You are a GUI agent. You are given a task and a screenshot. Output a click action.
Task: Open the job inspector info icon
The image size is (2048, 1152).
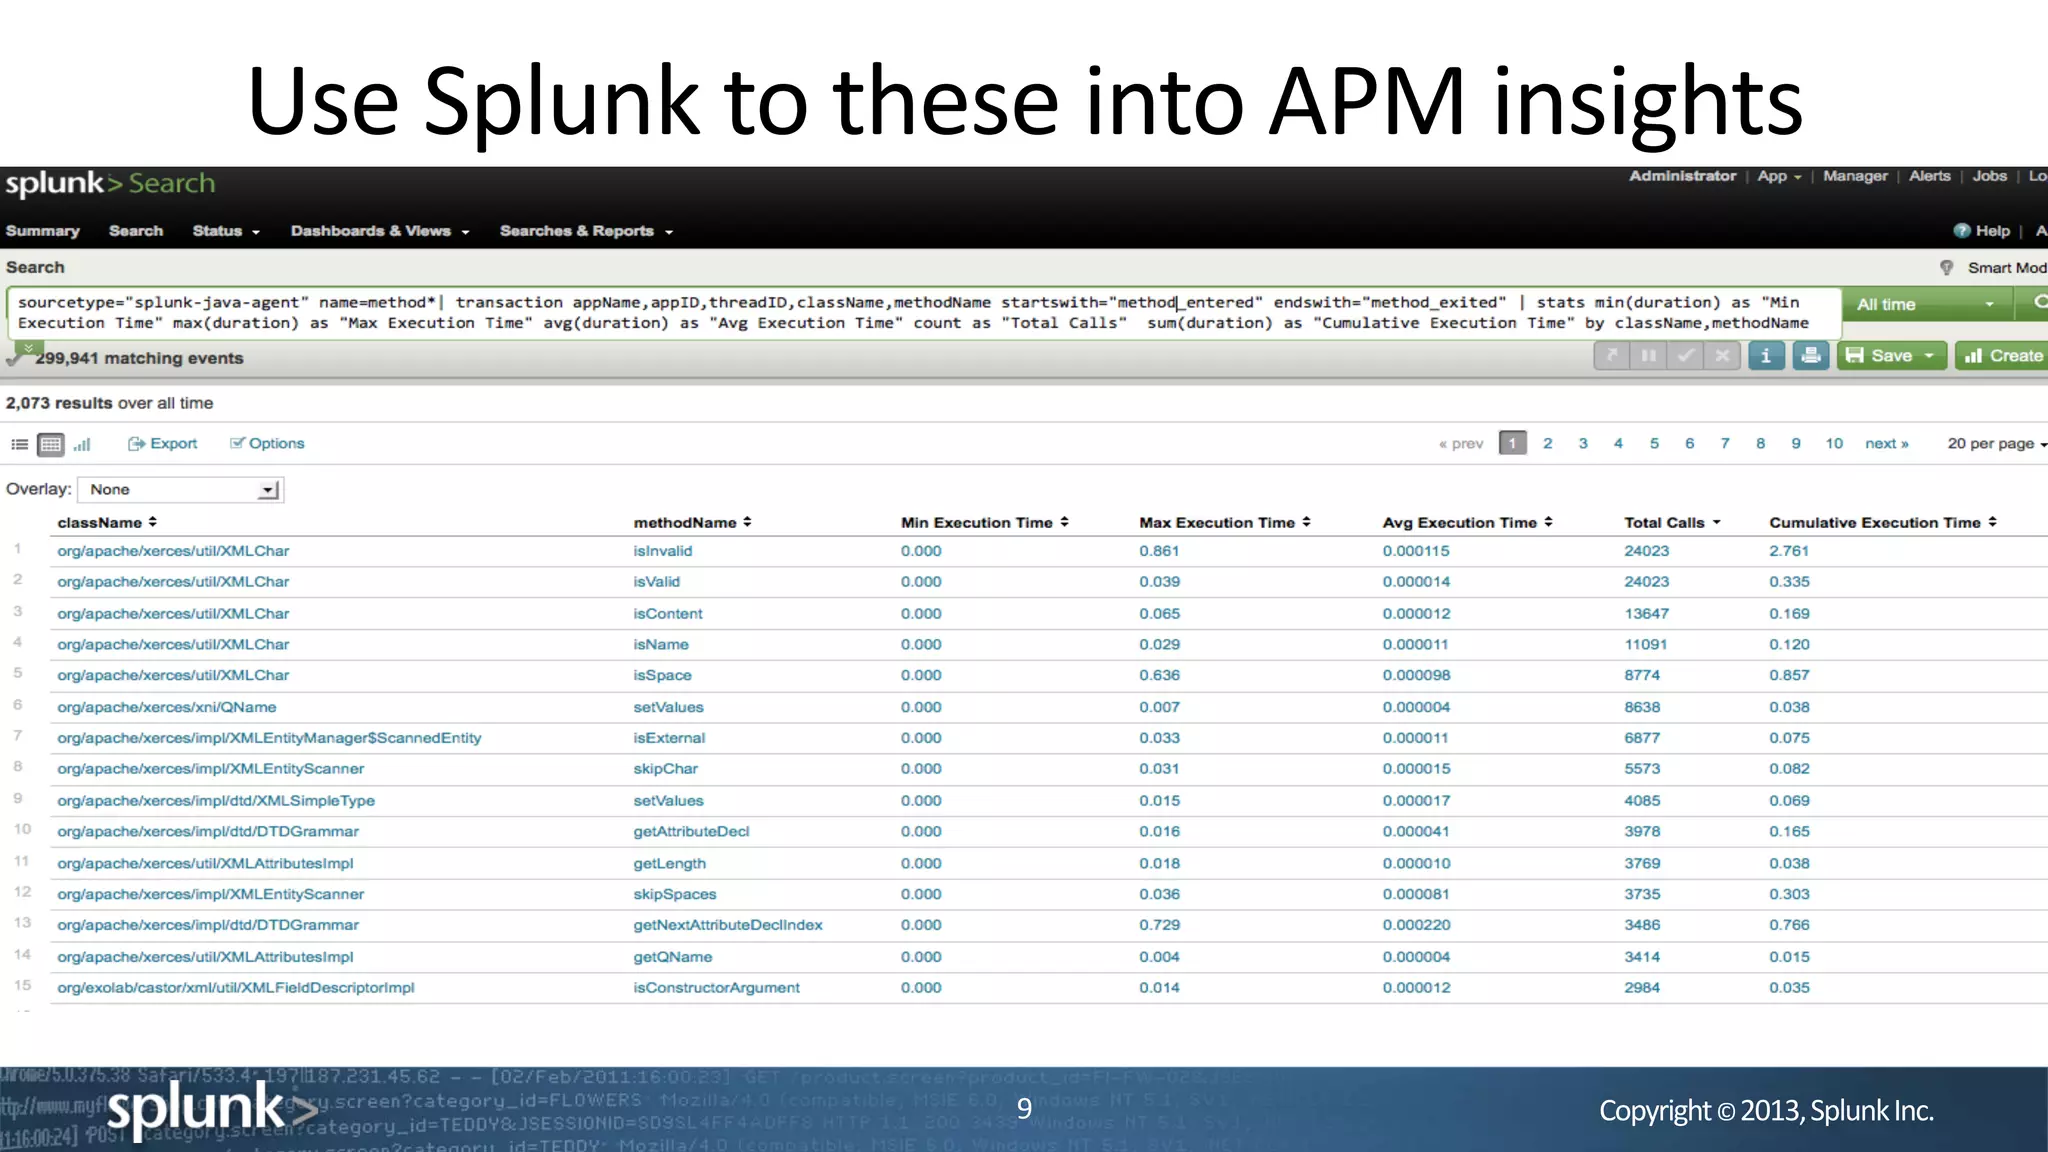[1766, 356]
